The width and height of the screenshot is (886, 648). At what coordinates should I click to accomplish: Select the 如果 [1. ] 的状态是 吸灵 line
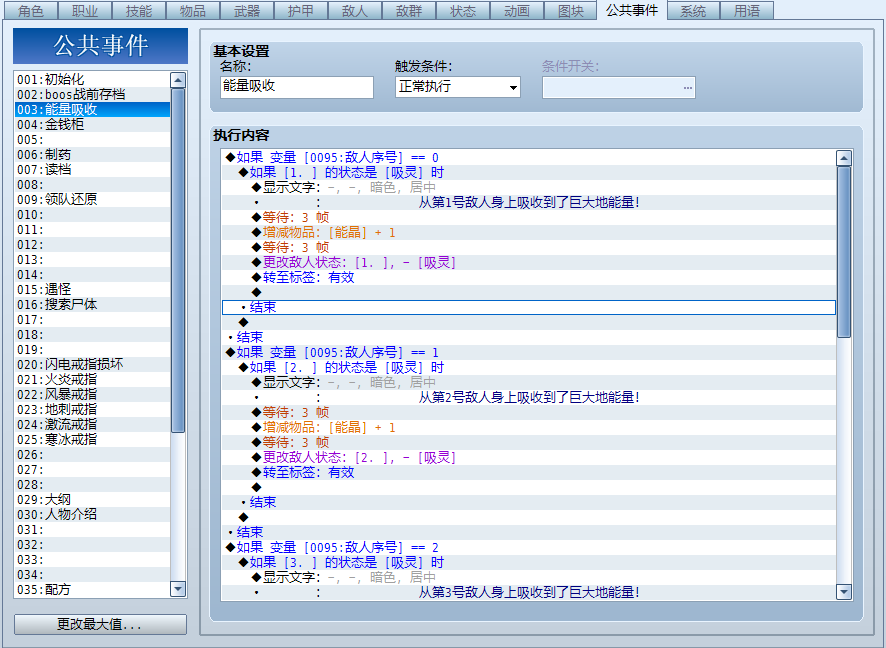click(x=529, y=172)
